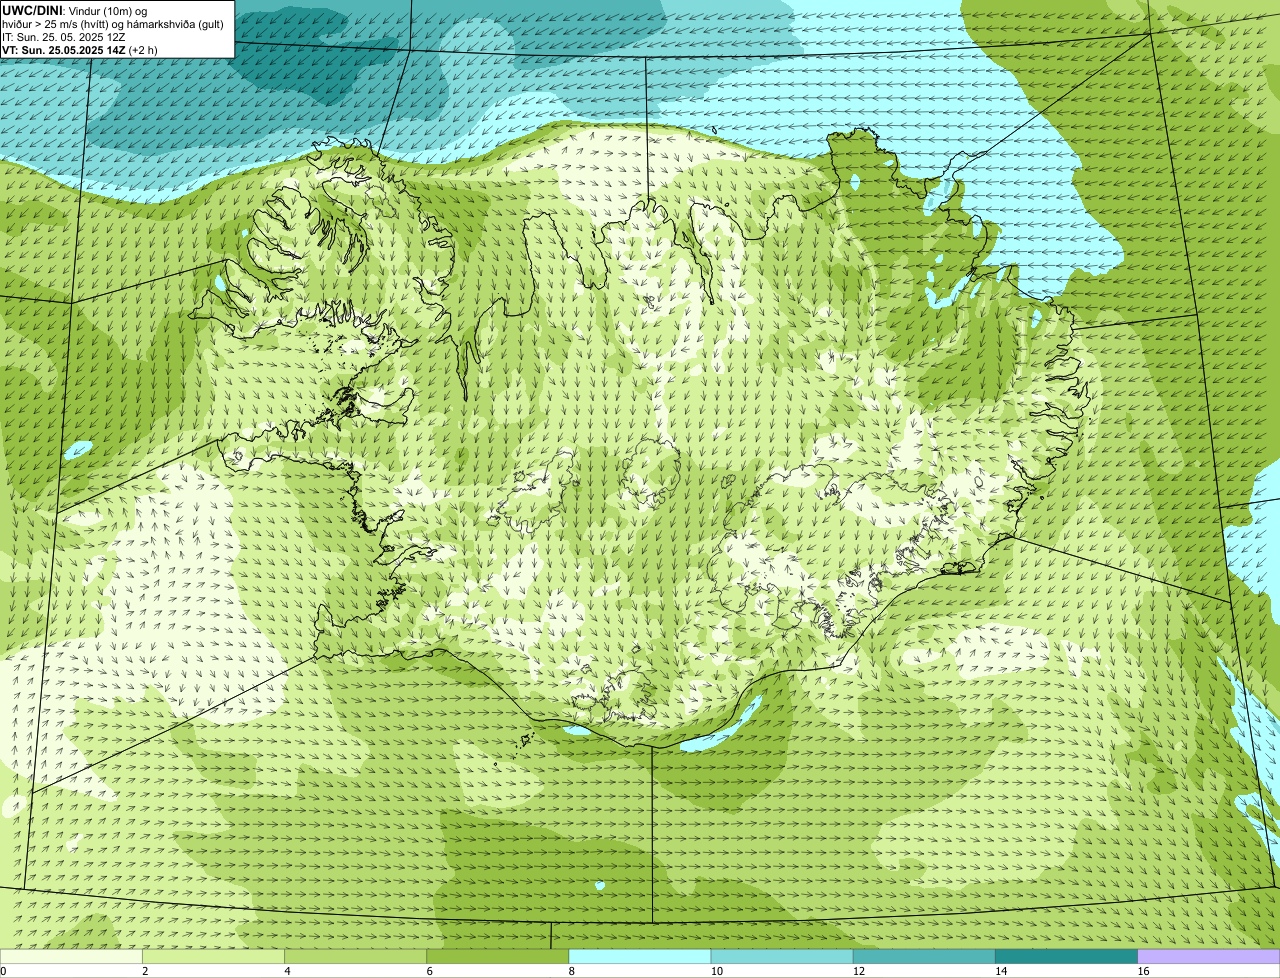
Task: Click the scale label '4'
Action: [x=287, y=971]
